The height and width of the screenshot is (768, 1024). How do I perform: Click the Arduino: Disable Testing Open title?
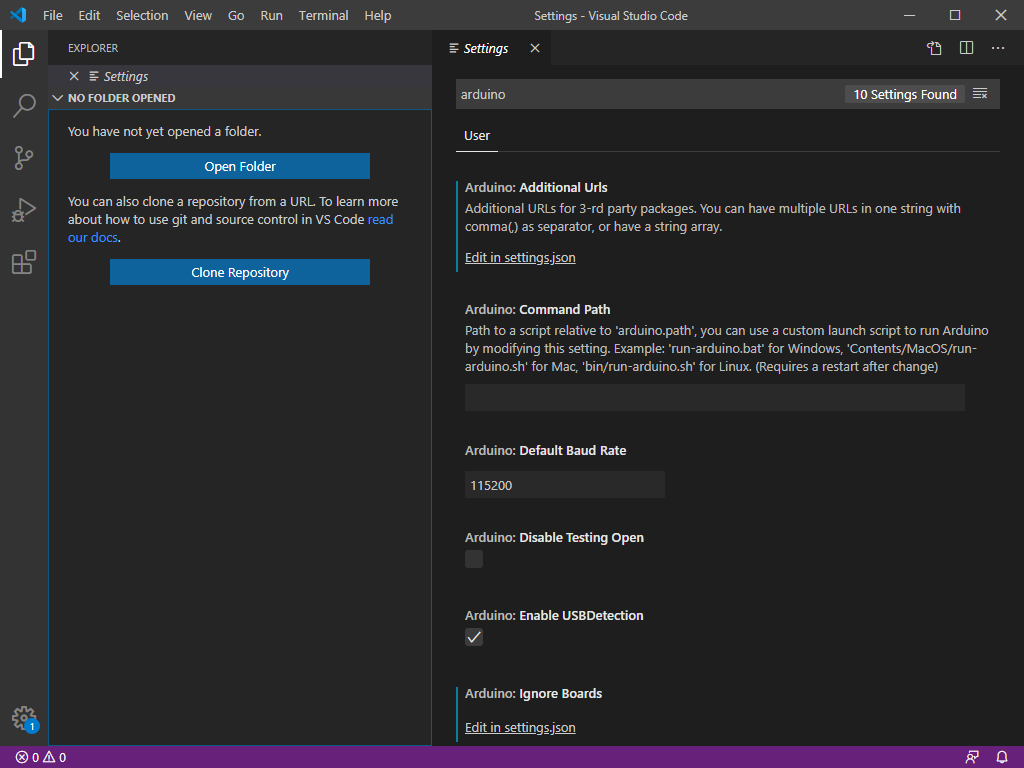point(554,537)
